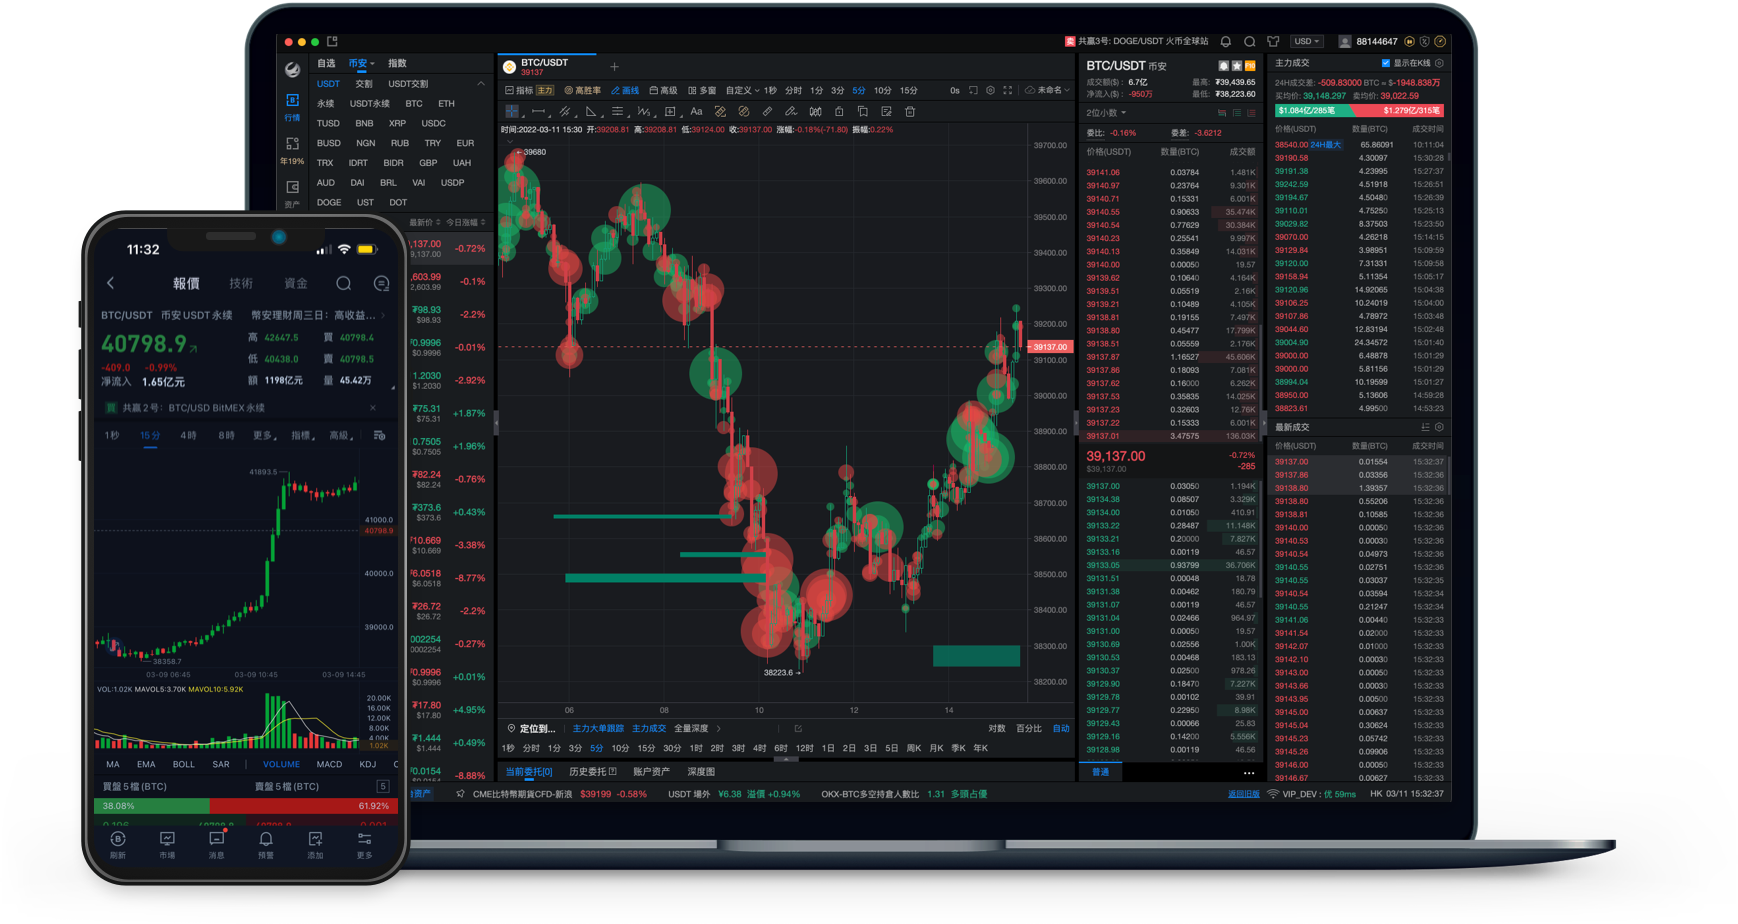Expand the 2位小数 decimal dropdown
The image size is (1738, 924).
1106,113
